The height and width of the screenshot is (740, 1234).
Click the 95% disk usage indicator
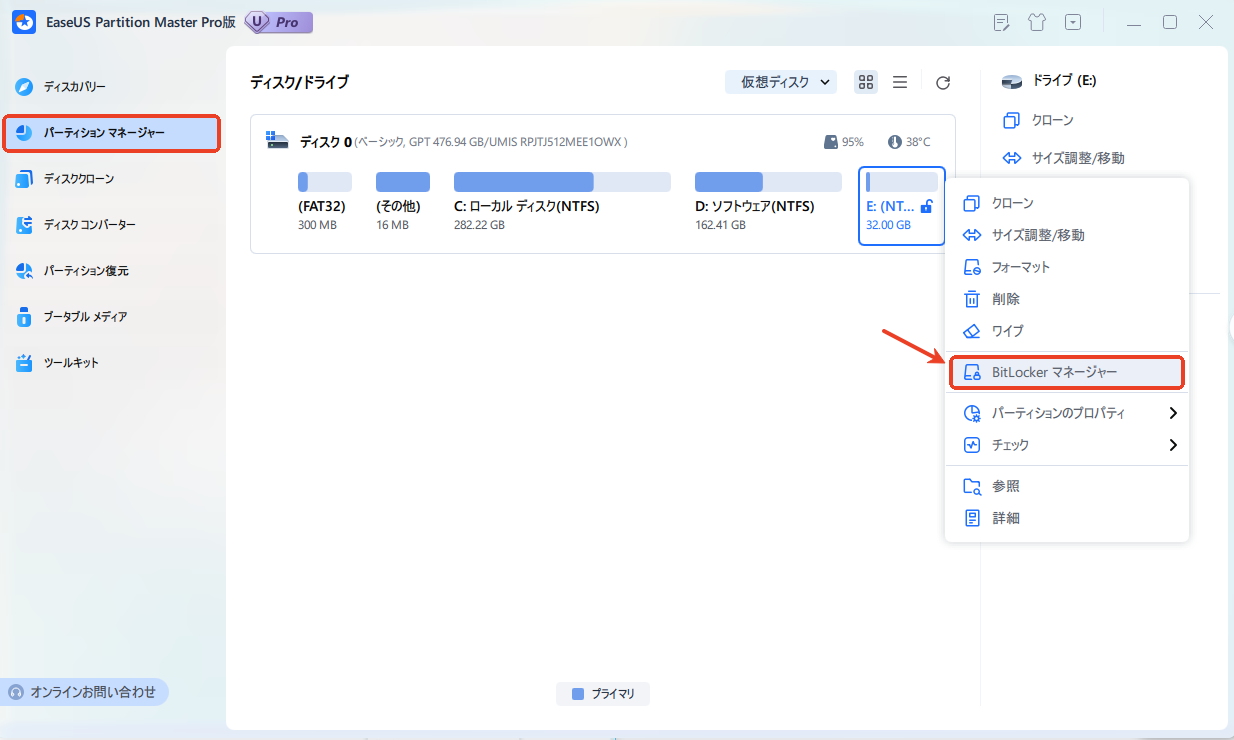[844, 141]
